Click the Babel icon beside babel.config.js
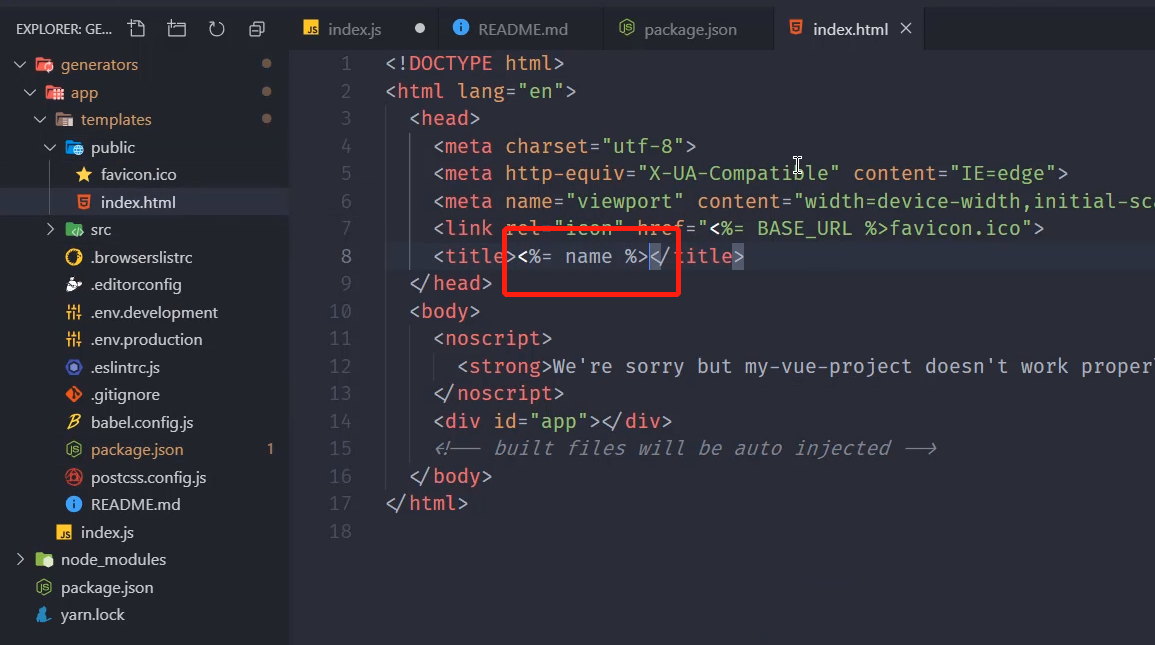1155x645 pixels. pyautogui.click(x=74, y=422)
